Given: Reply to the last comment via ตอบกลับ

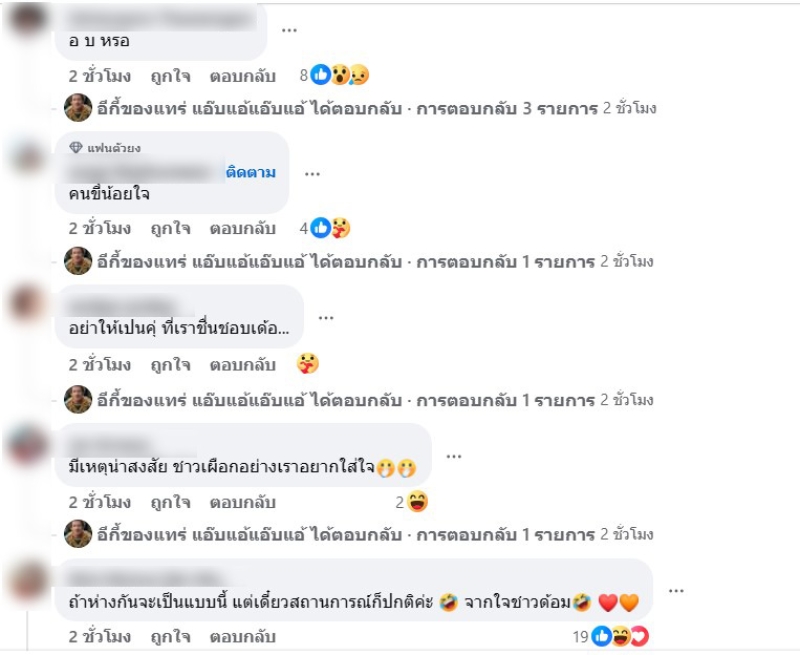Looking at the screenshot, I should point(242,637).
